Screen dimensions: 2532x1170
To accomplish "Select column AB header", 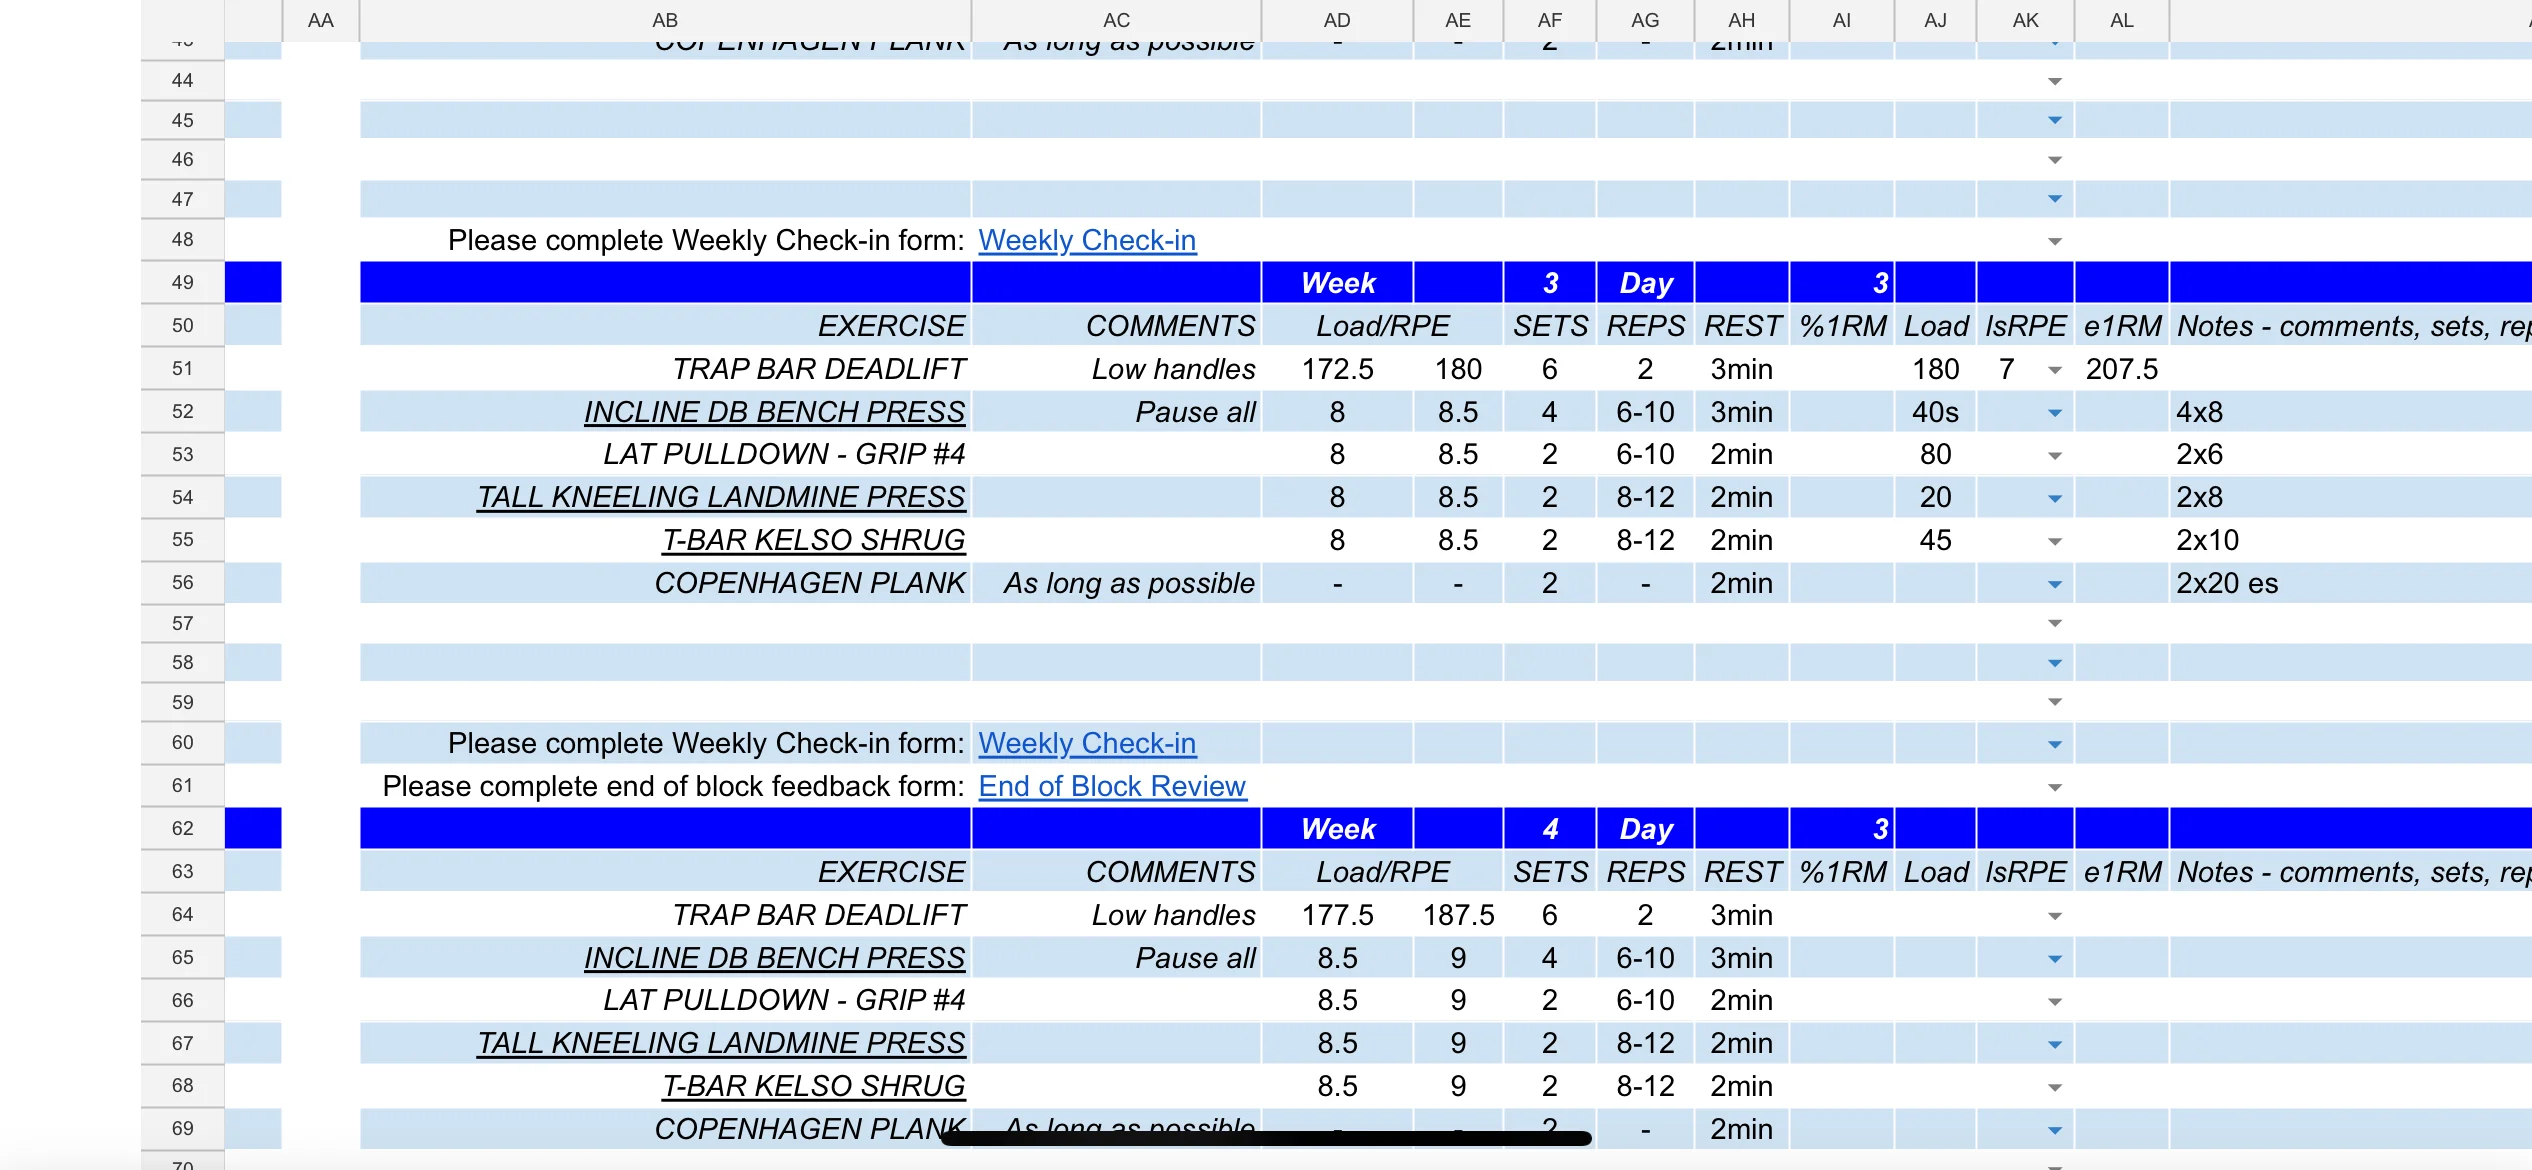I will 664,20.
